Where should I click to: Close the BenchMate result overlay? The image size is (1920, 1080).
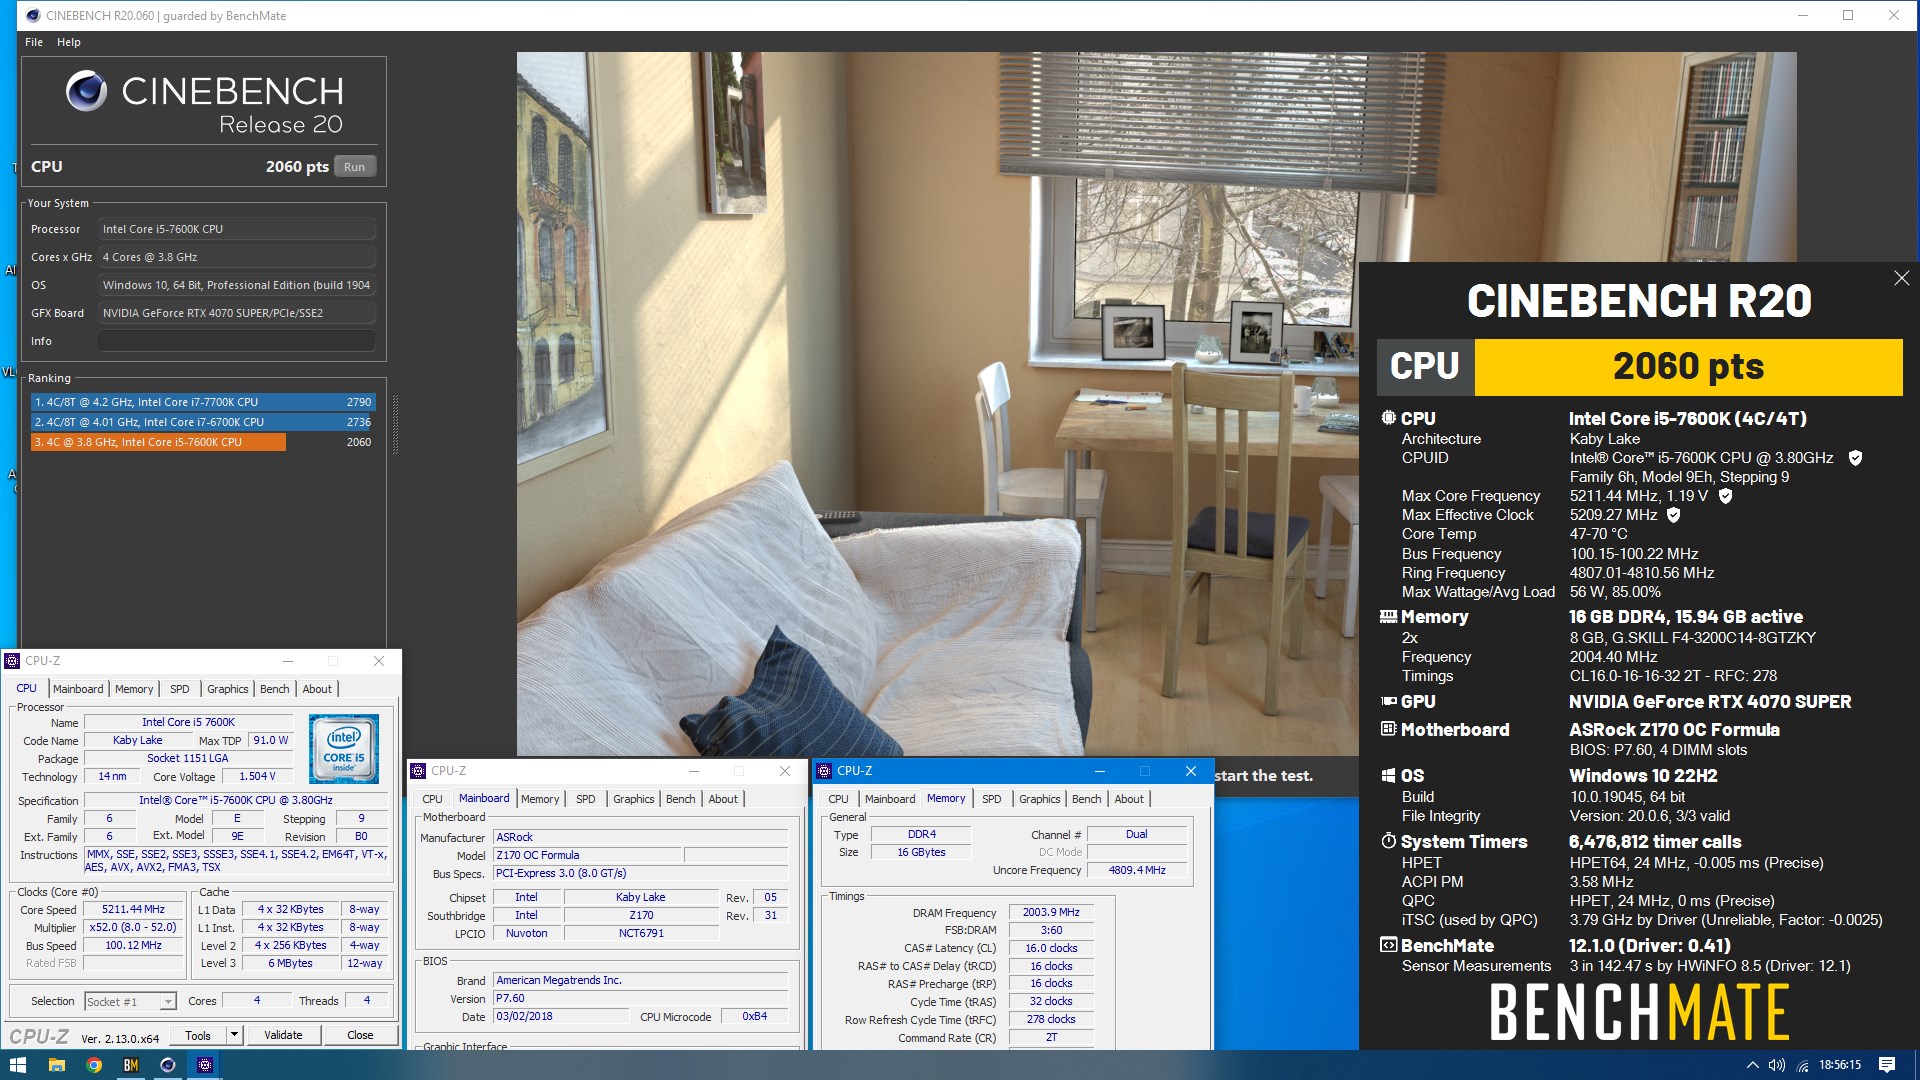(1901, 278)
